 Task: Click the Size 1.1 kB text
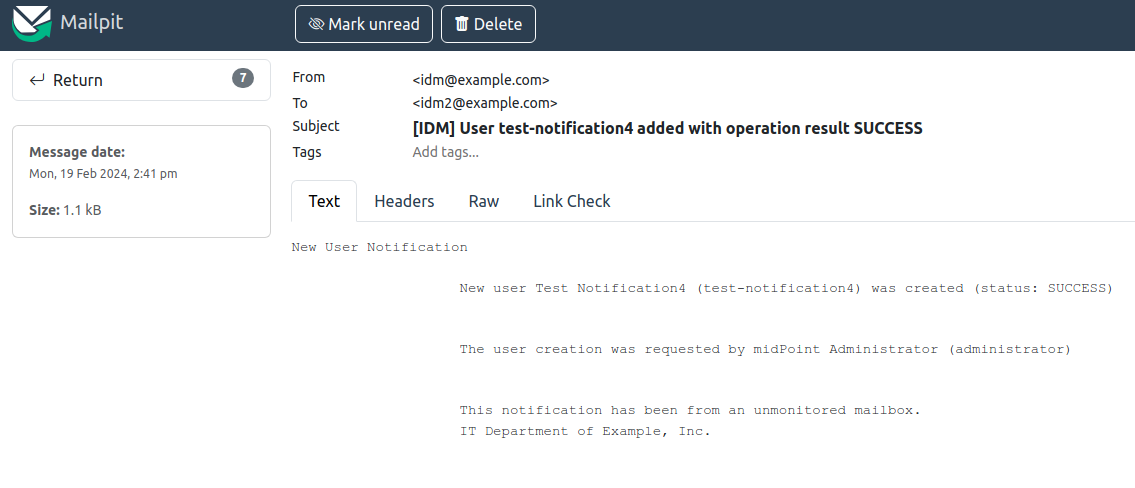point(65,211)
